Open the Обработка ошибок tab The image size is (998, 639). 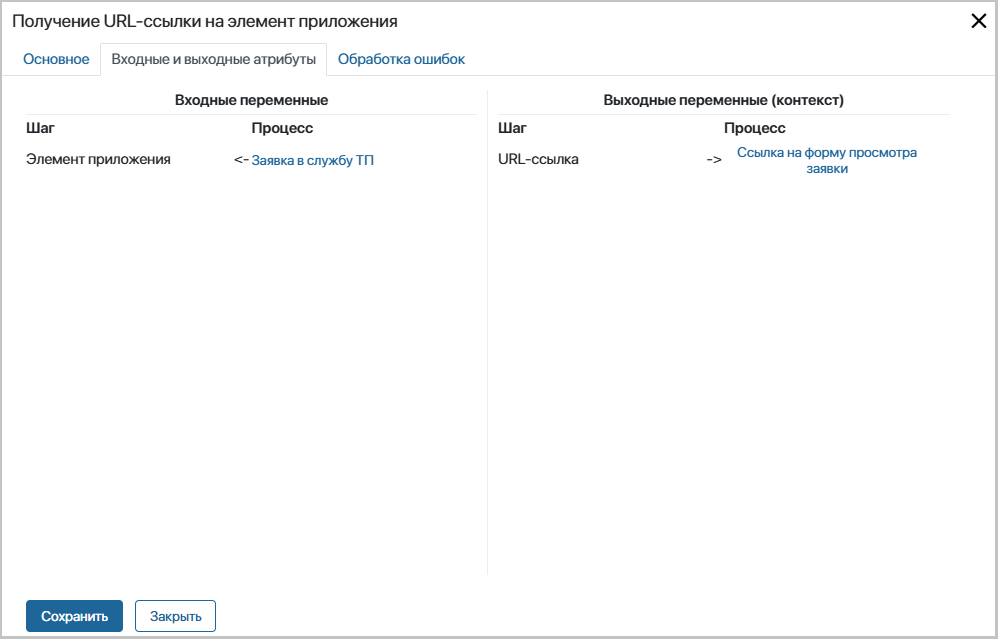[401, 59]
